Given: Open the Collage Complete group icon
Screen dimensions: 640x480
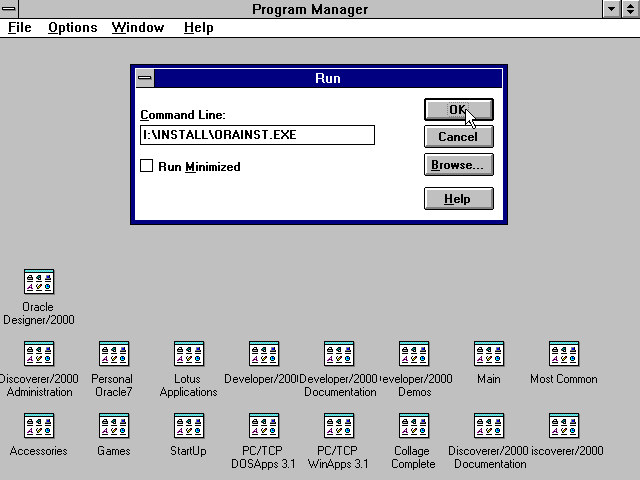Looking at the screenshot, I should tap(413, 426).
